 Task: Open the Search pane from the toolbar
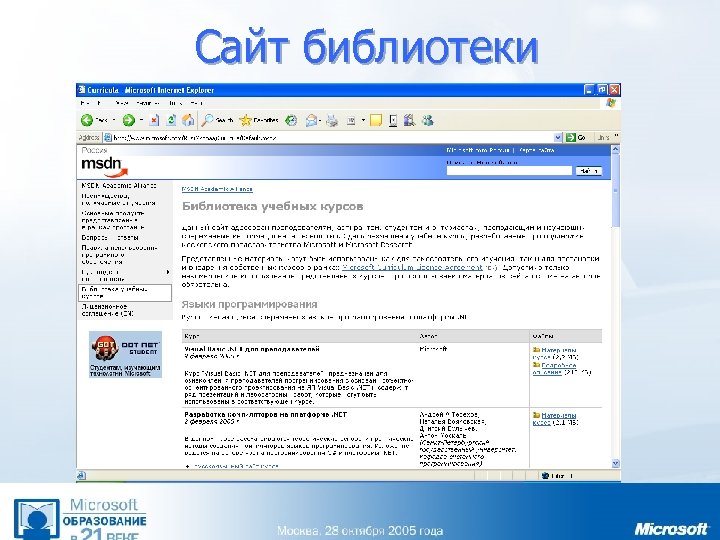tap(218, 120)
